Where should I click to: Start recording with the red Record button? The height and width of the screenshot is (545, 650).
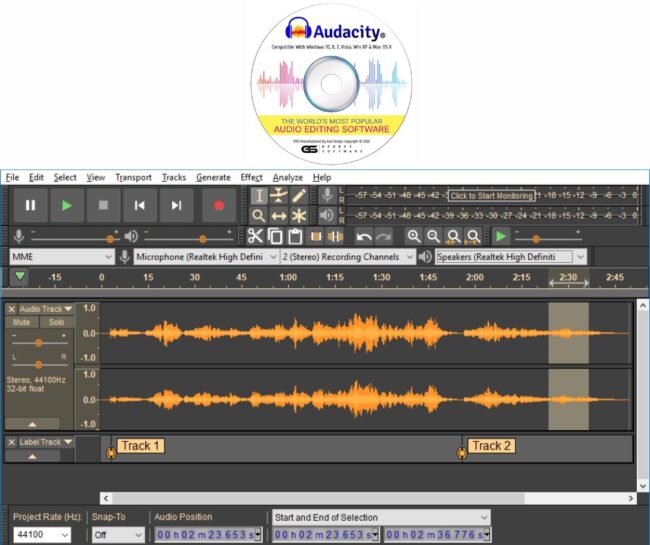(219, 205)
